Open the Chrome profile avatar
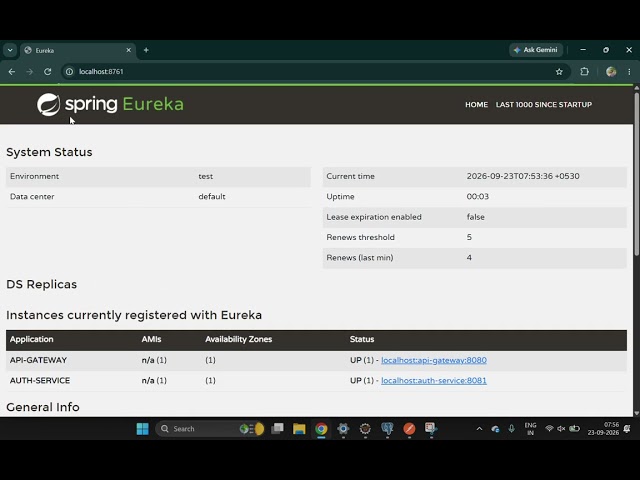 (x=611, y=71)
